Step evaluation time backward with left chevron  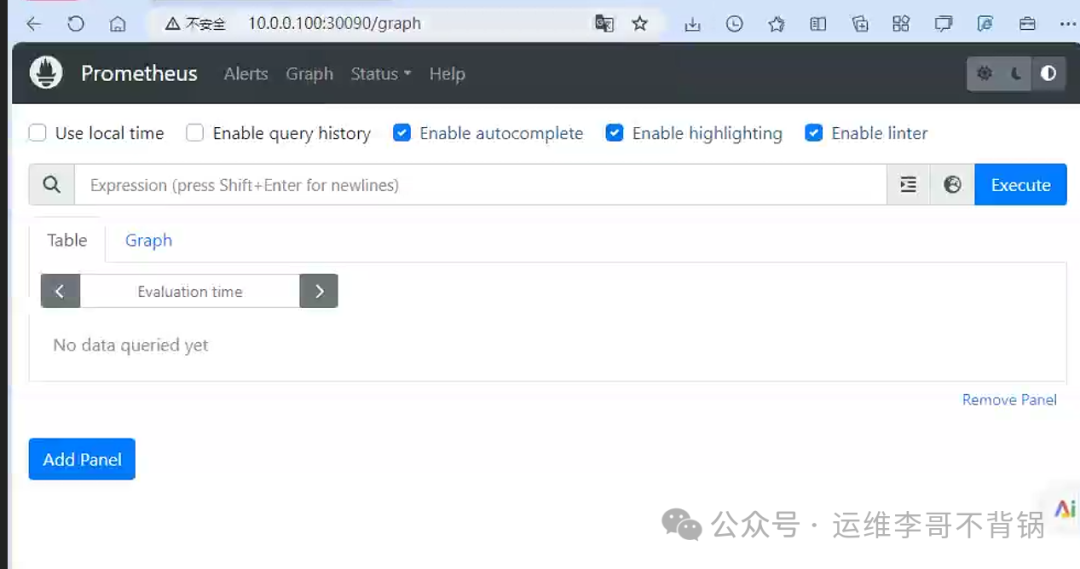tap(61, 291)
